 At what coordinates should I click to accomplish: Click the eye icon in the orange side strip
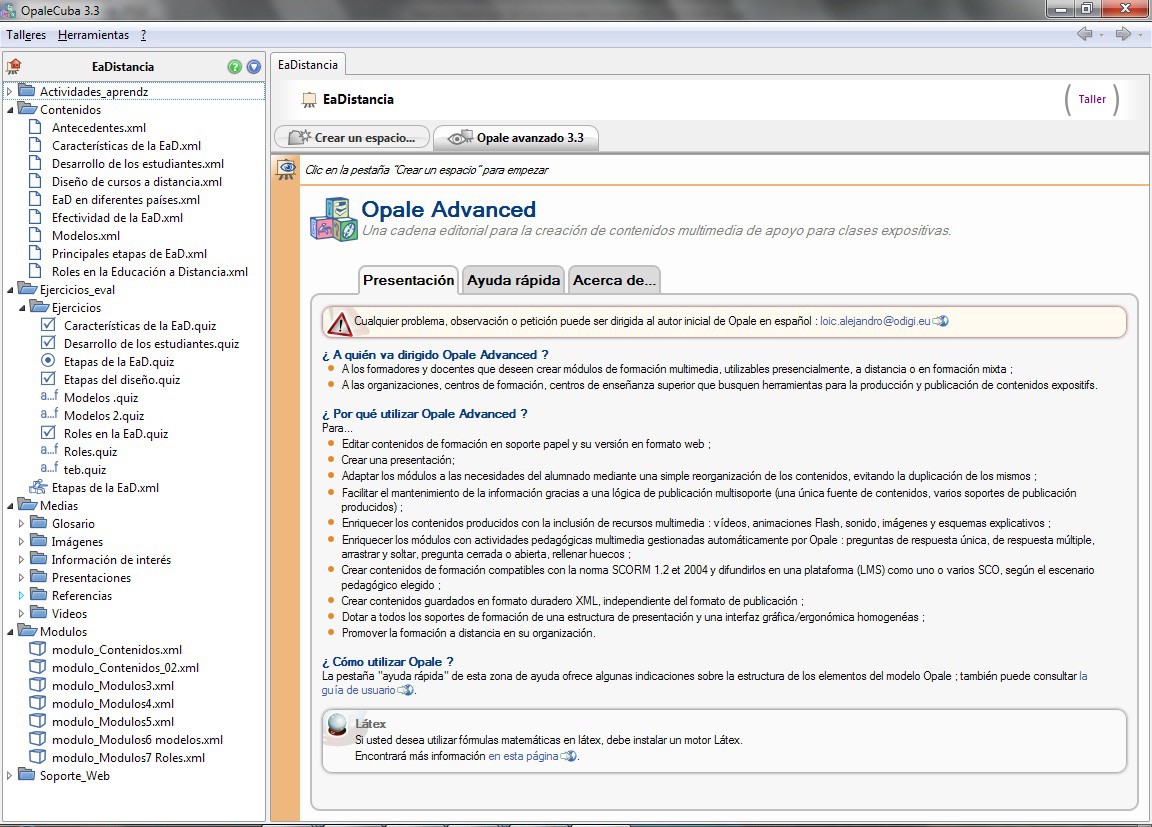[x=285, y=169]
